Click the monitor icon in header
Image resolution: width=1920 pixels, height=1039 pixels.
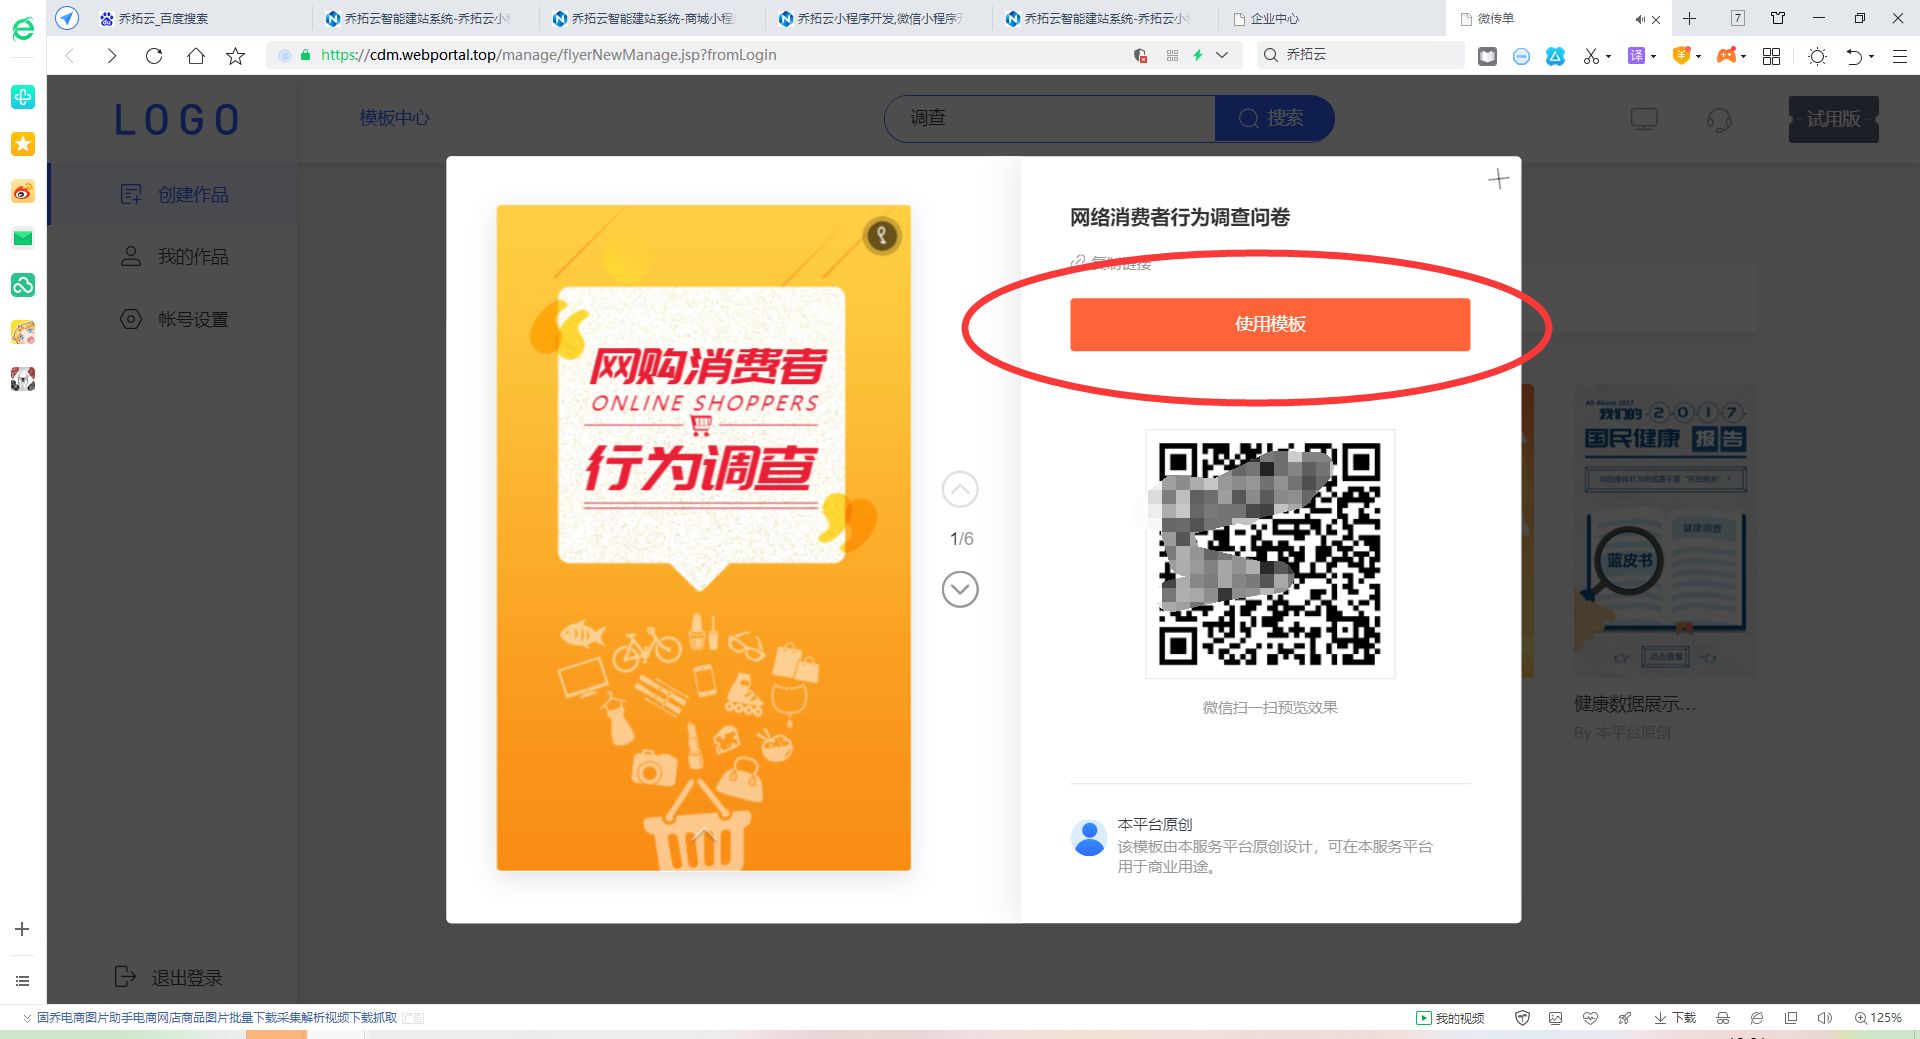point(1644,119)
